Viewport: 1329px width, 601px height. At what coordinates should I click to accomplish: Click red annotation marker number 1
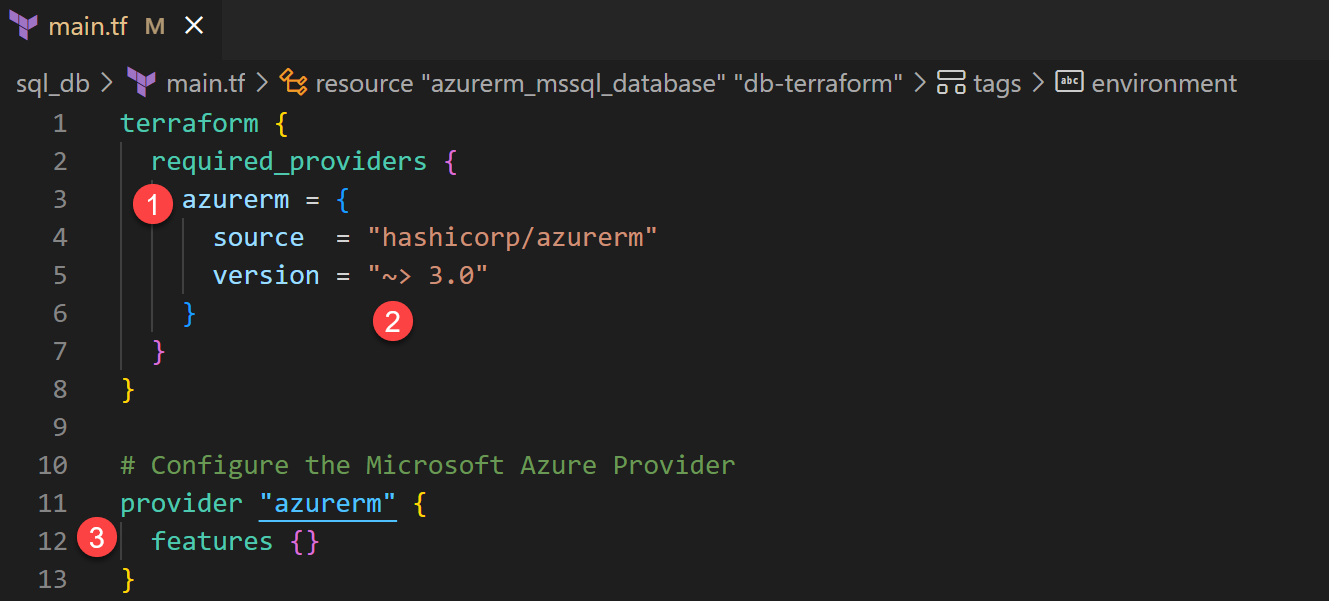[153, 206]
